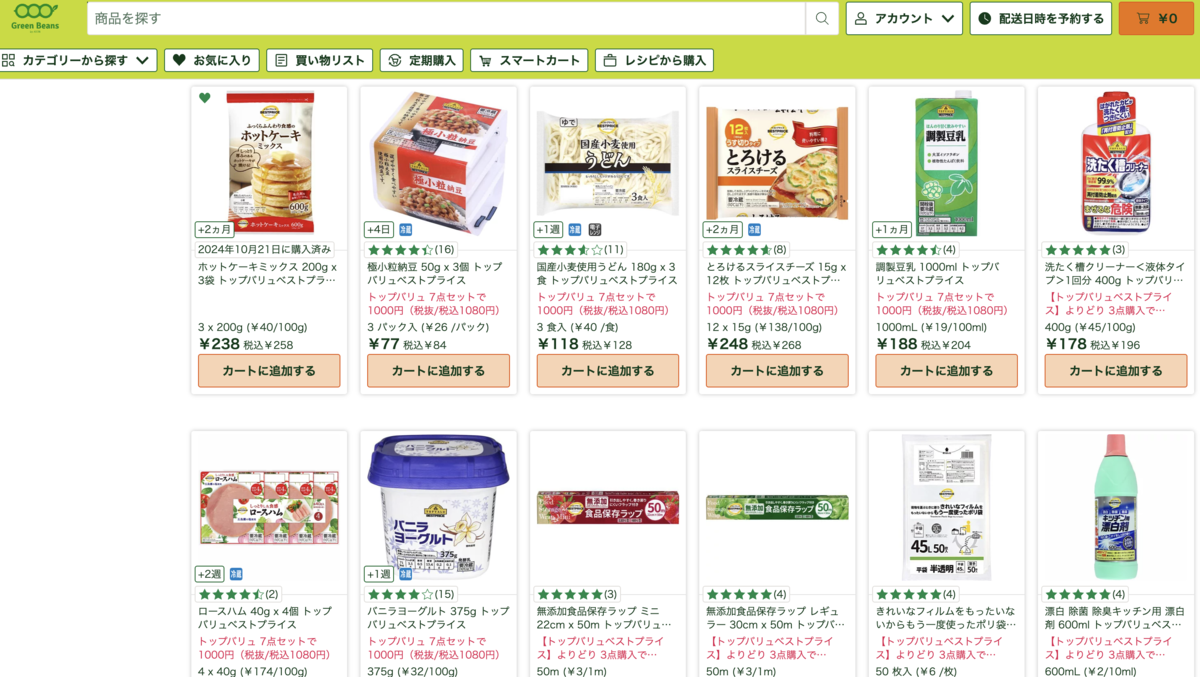The height and width of the screenshot is (677, 1200).
Task: Click the 配送日時を予約する delivery reservation button
Action: [x=1040, y=18]
